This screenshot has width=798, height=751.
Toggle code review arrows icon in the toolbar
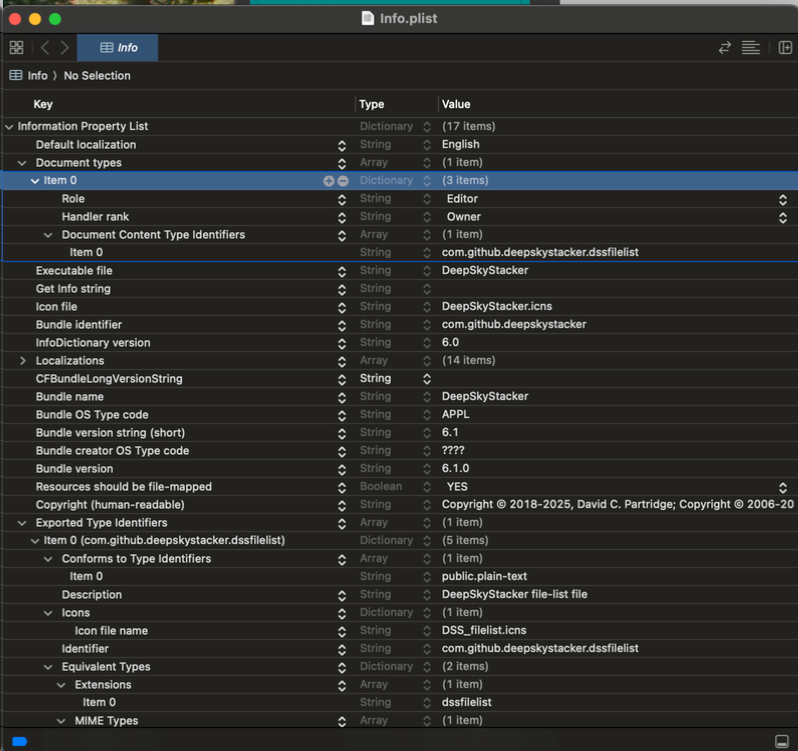(725, 48)
